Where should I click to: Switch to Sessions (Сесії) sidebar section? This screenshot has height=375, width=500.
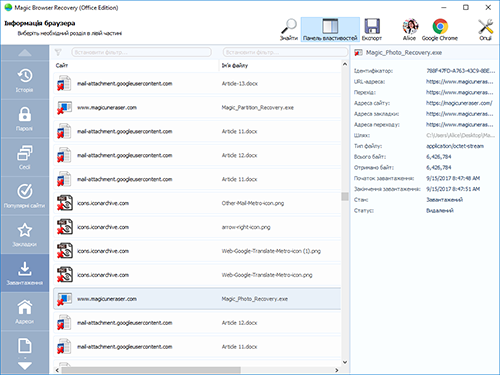(x=25, y=157)
